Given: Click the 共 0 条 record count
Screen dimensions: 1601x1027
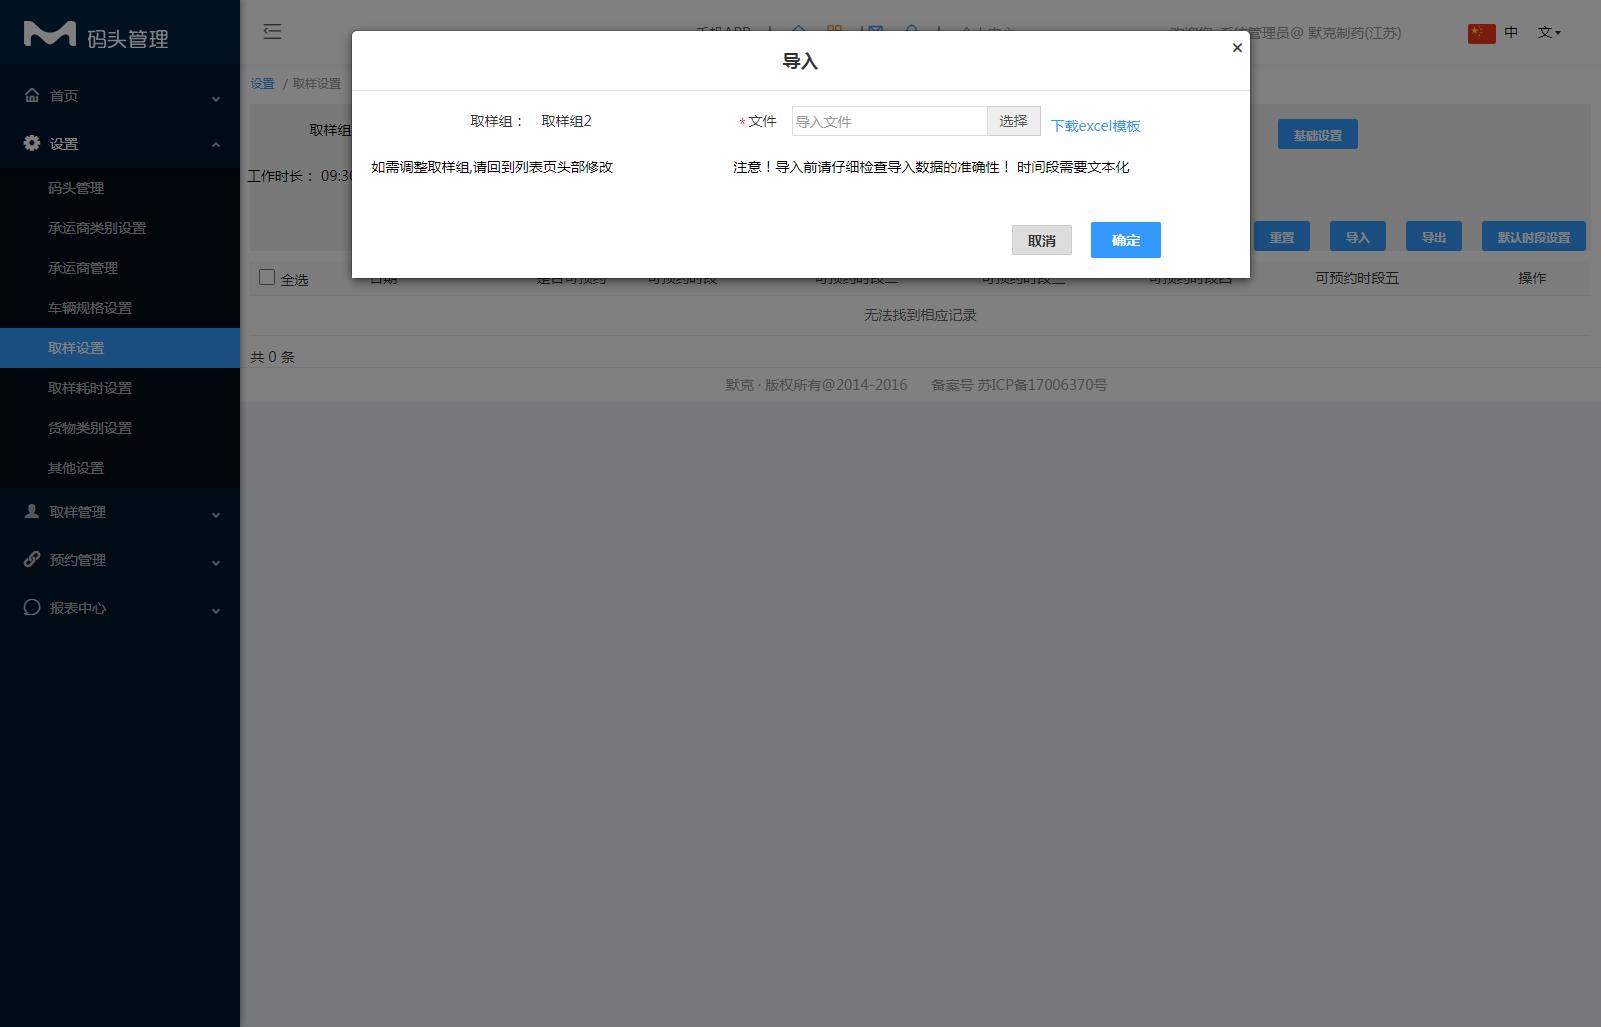Looking at the screenshot, I should pyautogui.click(x=272, y=357).
